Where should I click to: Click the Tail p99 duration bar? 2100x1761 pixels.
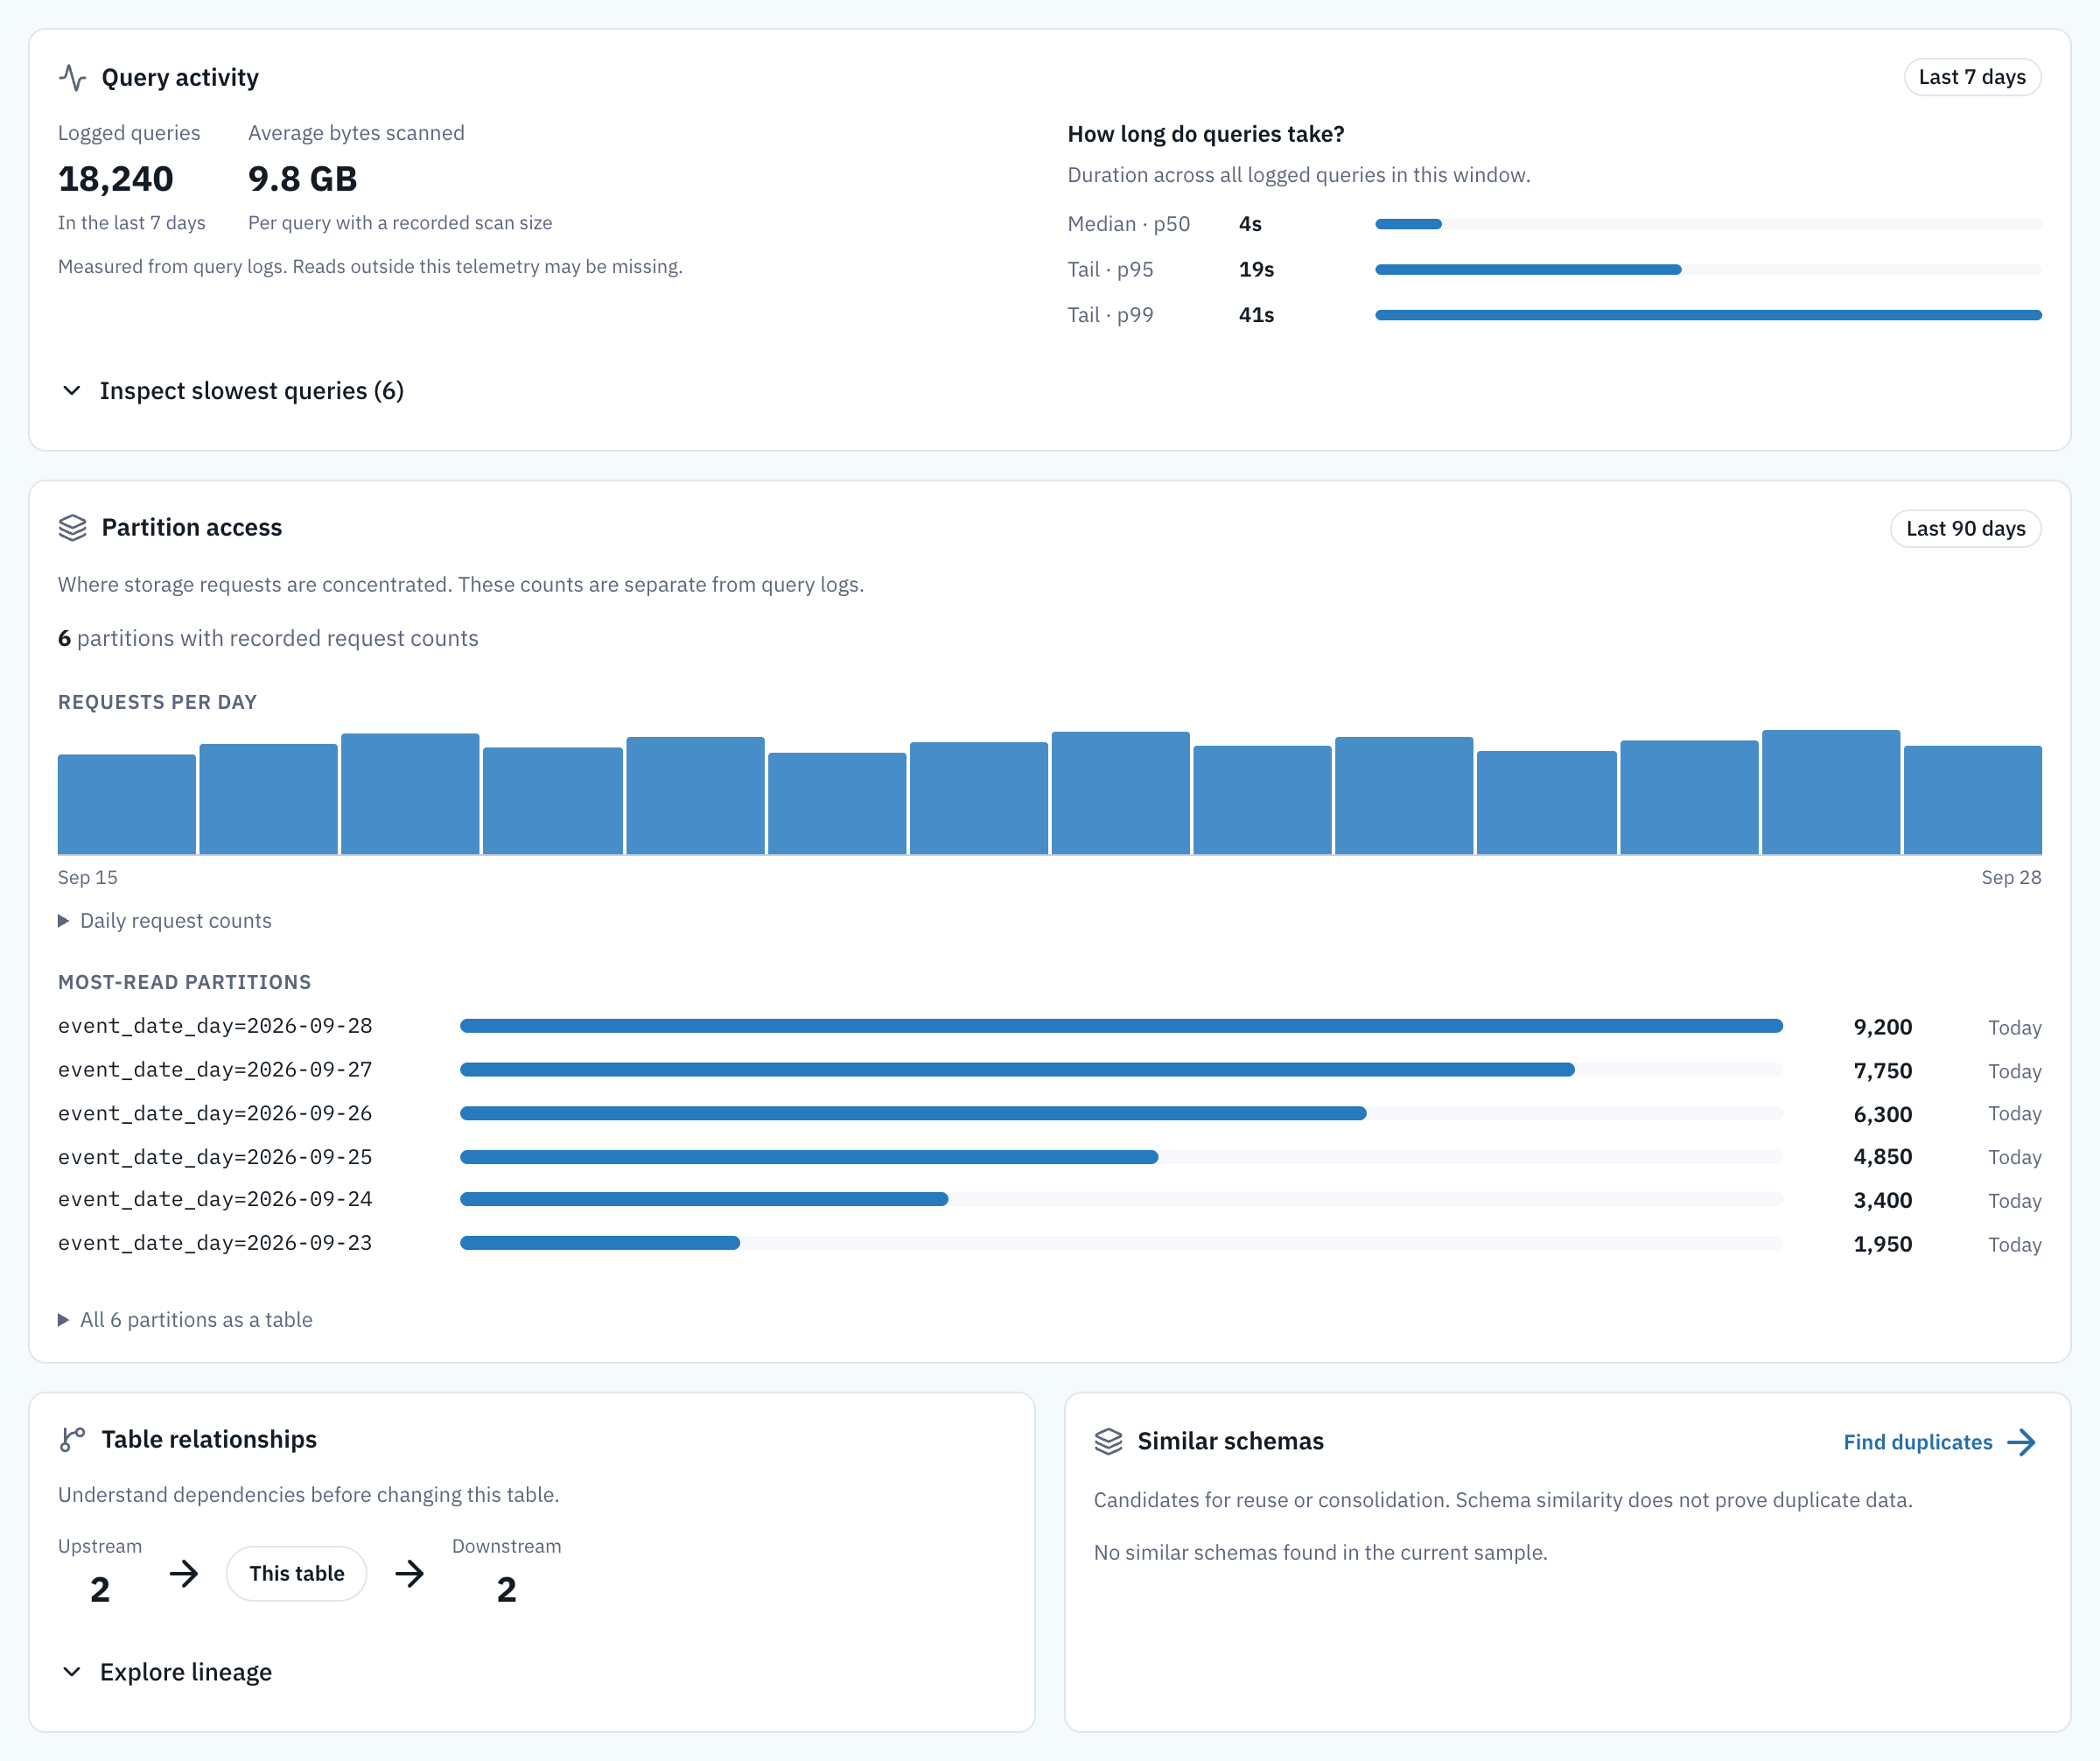coord(1708,315)
